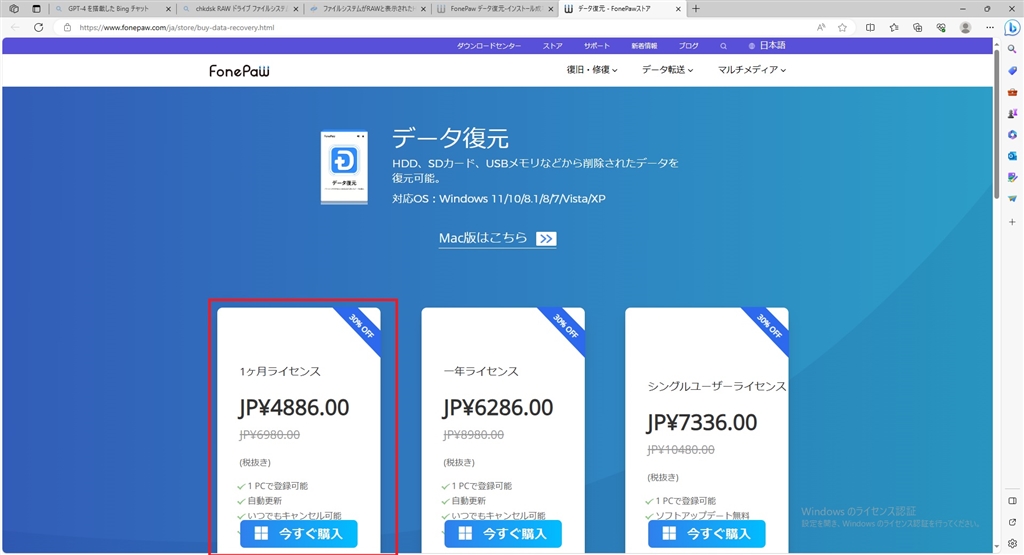Open the Games chess icon in sidebar
The image size is (1024, 555).
tap(1012, 114)
